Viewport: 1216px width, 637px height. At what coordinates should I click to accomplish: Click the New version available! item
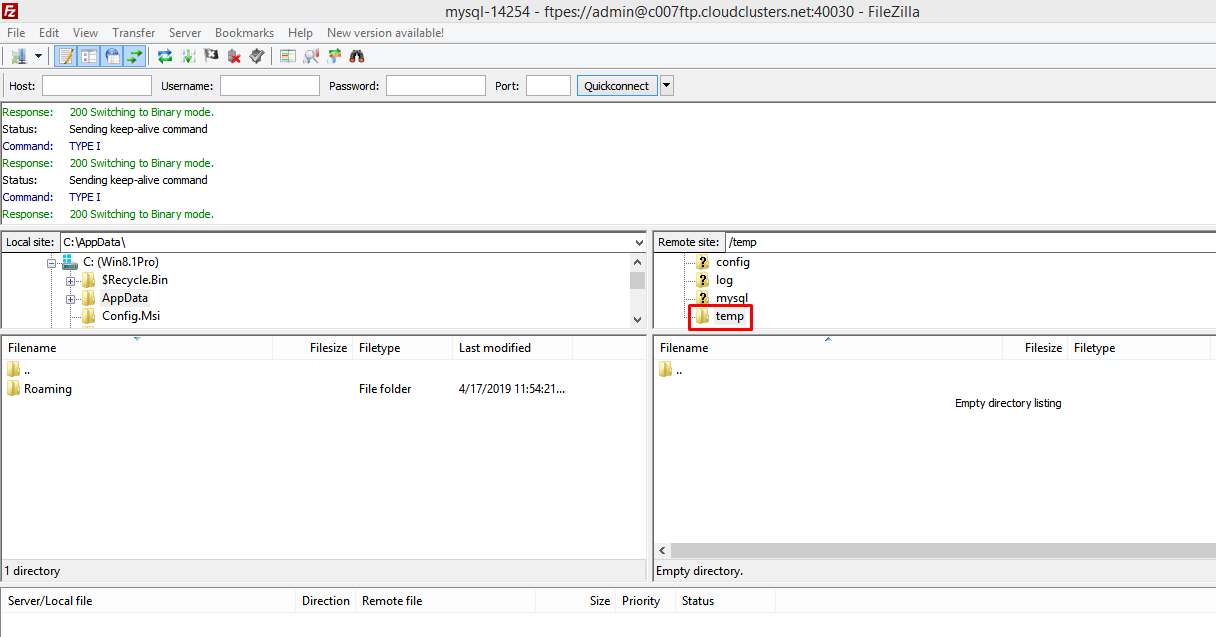coord(385,33)
